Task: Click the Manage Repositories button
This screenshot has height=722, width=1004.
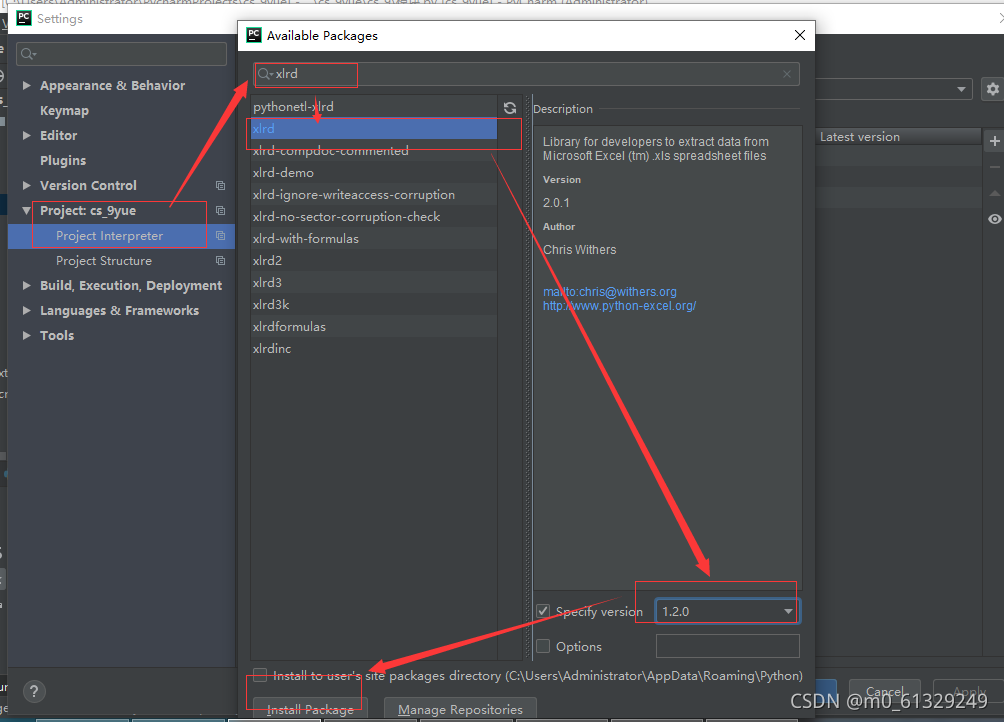Action: 460,709
